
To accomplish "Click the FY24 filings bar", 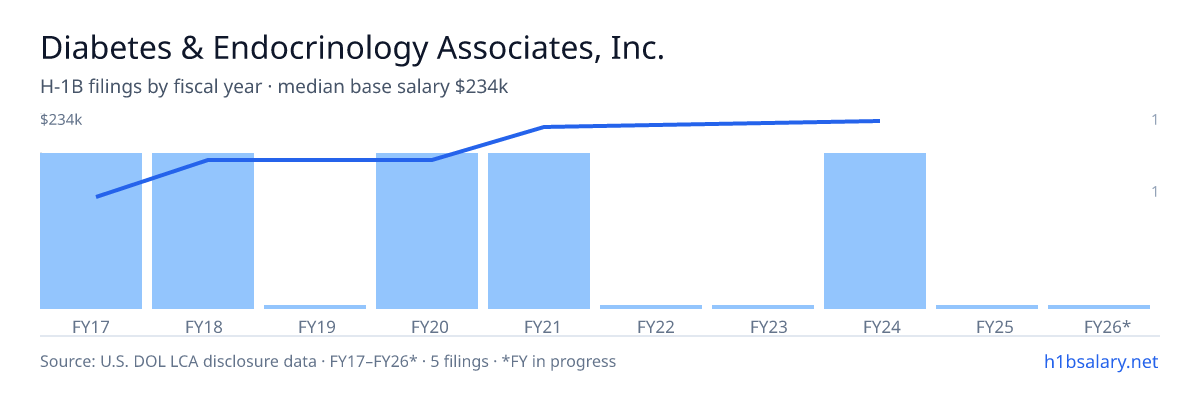I will [875, 231].
